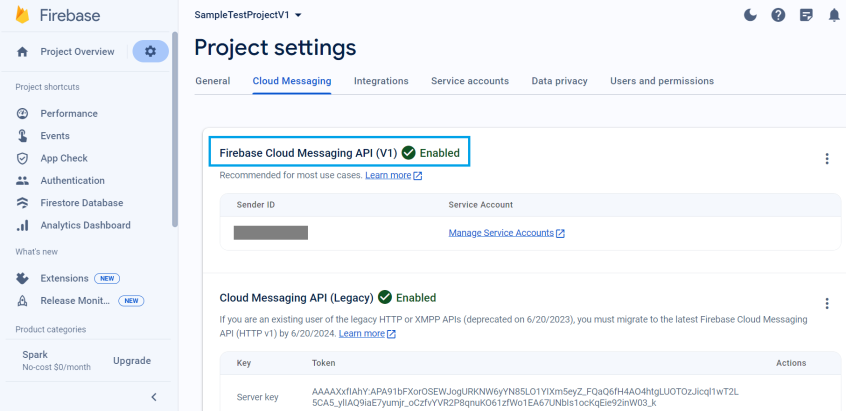Open the Data privacy tab

pos(560,81)
